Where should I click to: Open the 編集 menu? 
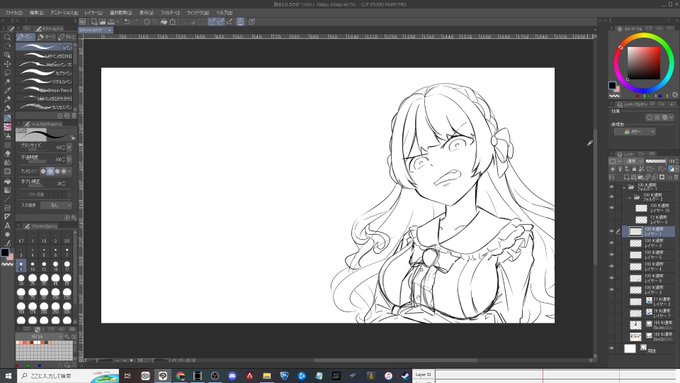tap(37, 13)
